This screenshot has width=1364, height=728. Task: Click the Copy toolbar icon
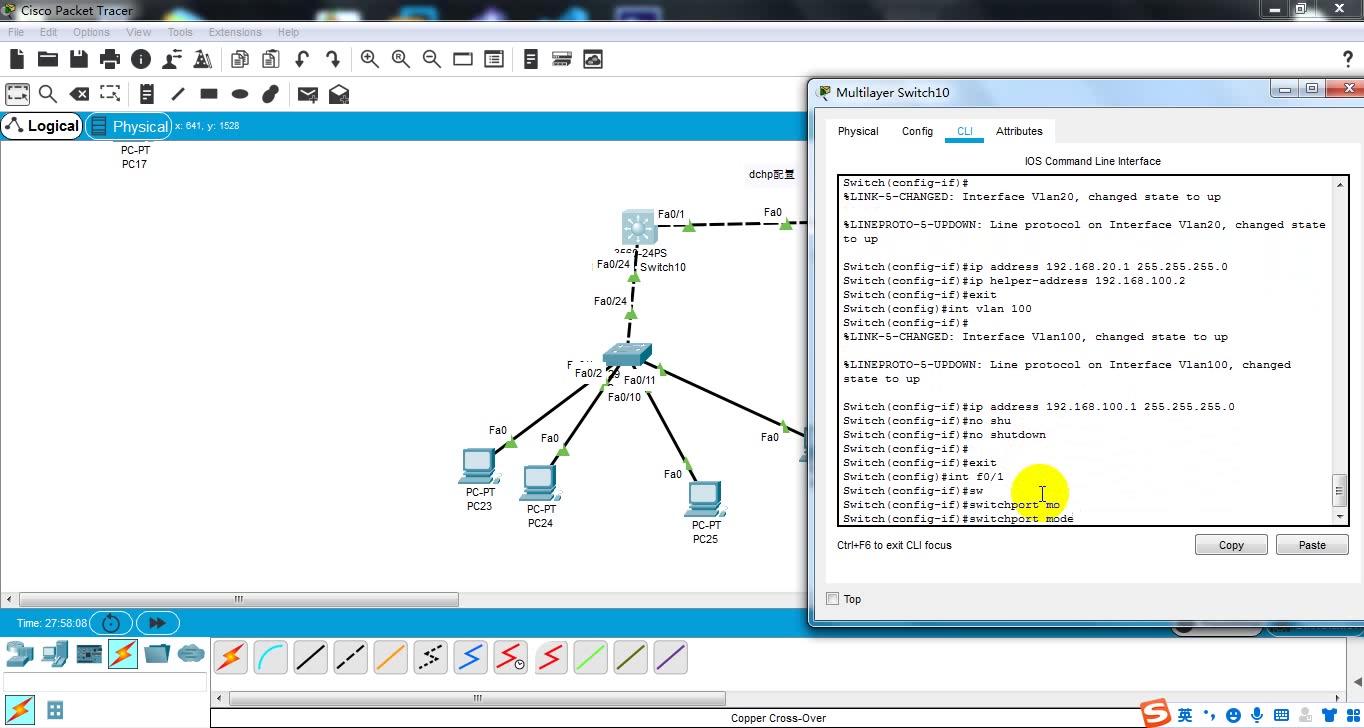click(239, 59)
